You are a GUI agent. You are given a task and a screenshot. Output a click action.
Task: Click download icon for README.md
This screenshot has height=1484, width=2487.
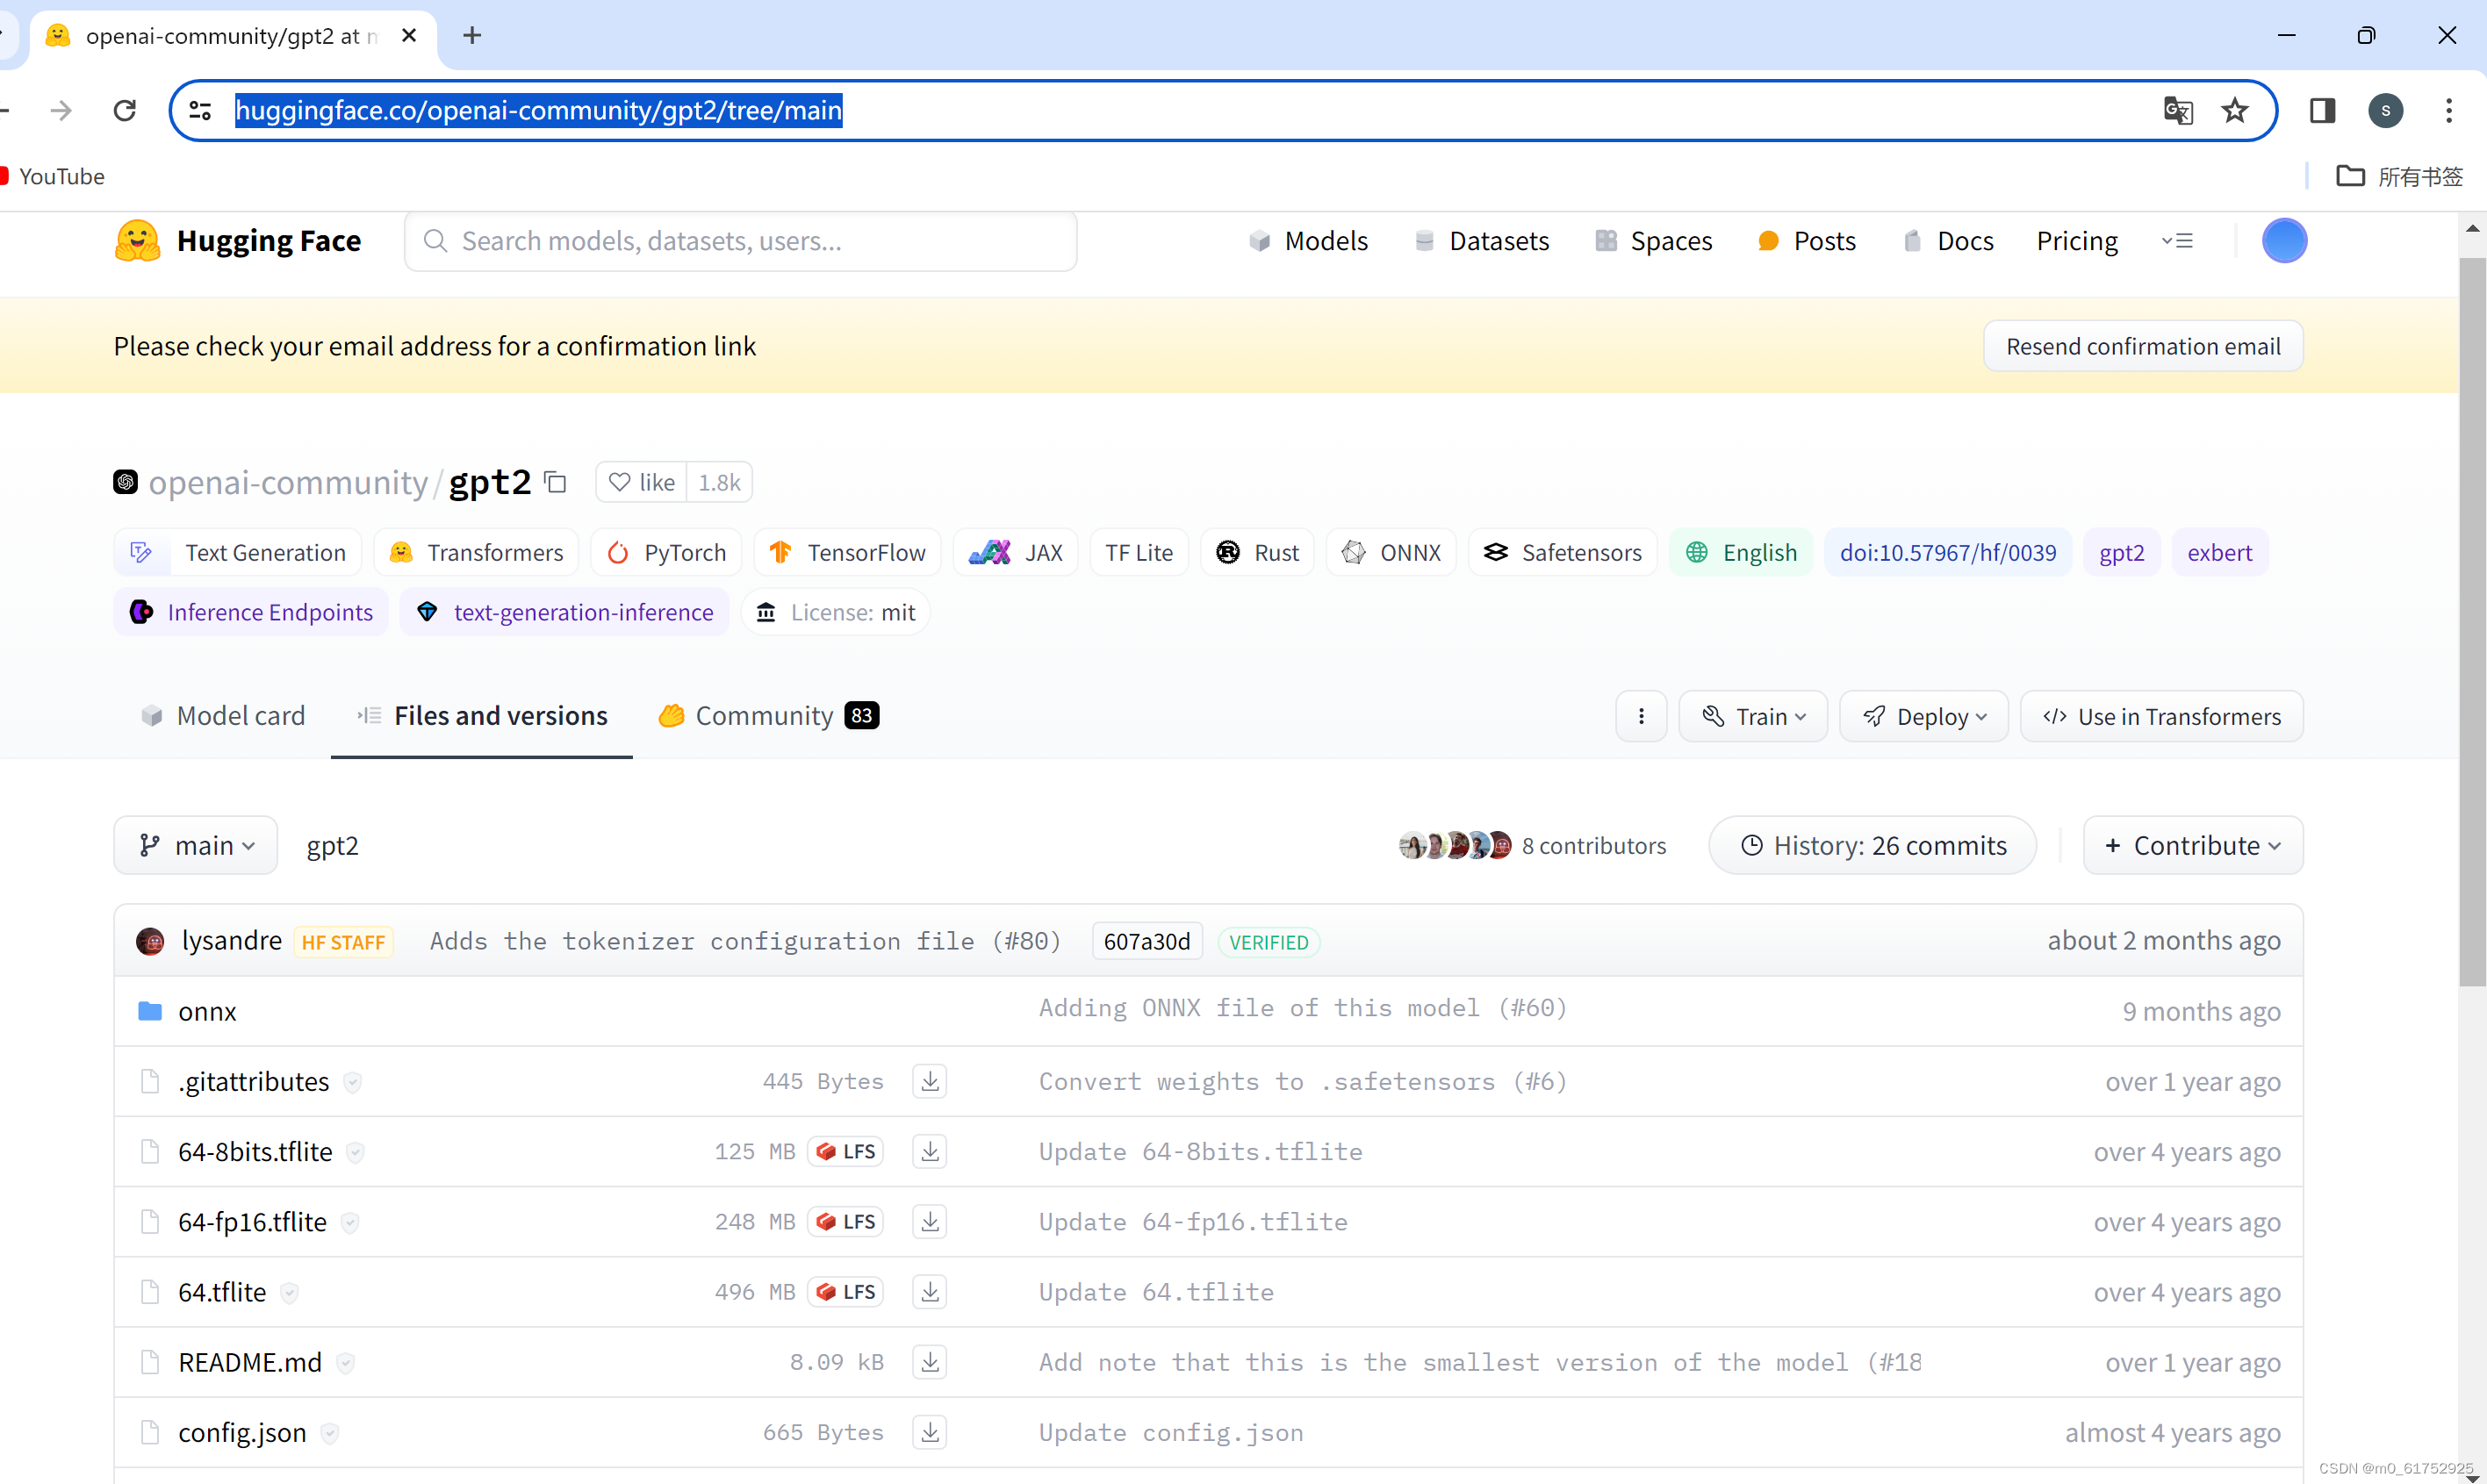[x=929, y=1362]
